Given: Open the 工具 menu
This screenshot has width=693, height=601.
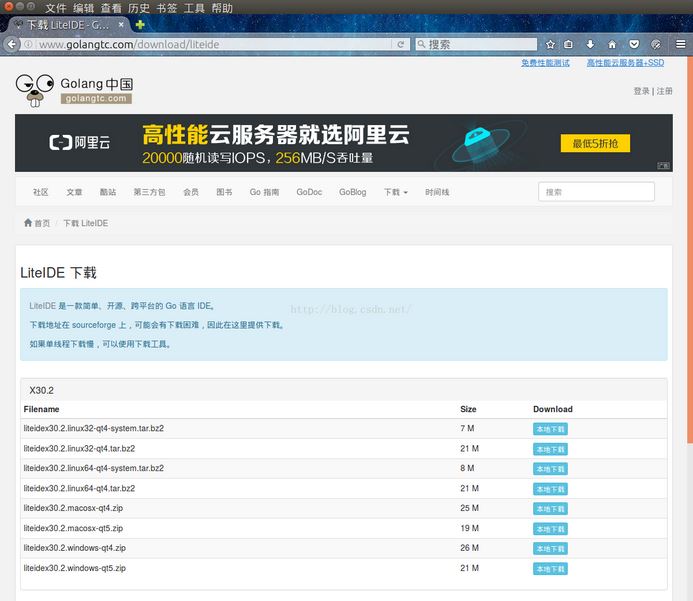Looking at the screenshot, I should 194,8.
